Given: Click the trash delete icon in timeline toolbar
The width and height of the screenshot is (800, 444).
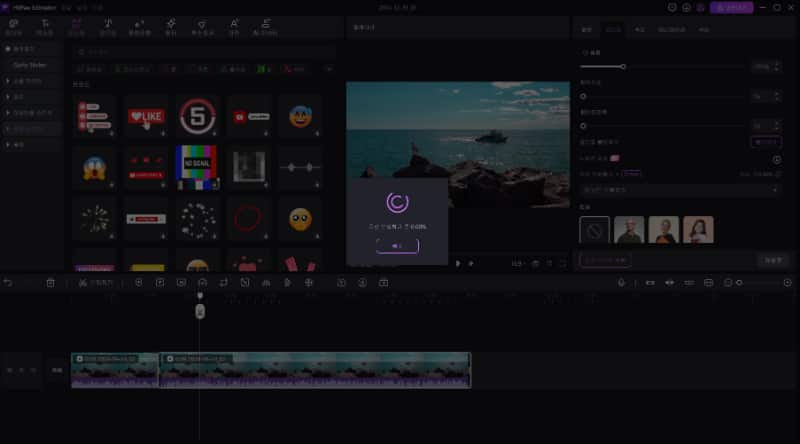Looking at the screenshot, I should [x=51, y=283].
